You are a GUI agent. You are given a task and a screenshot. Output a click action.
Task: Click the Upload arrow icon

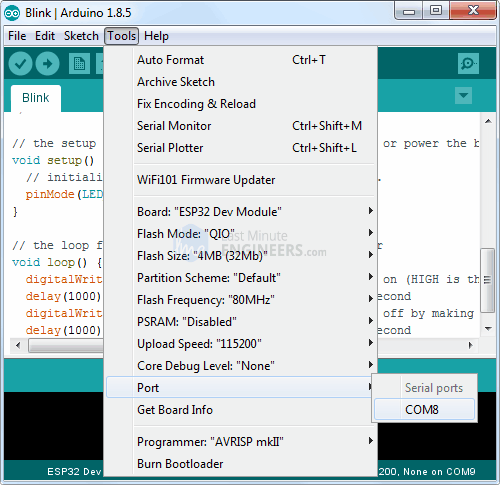coord(47,63)
